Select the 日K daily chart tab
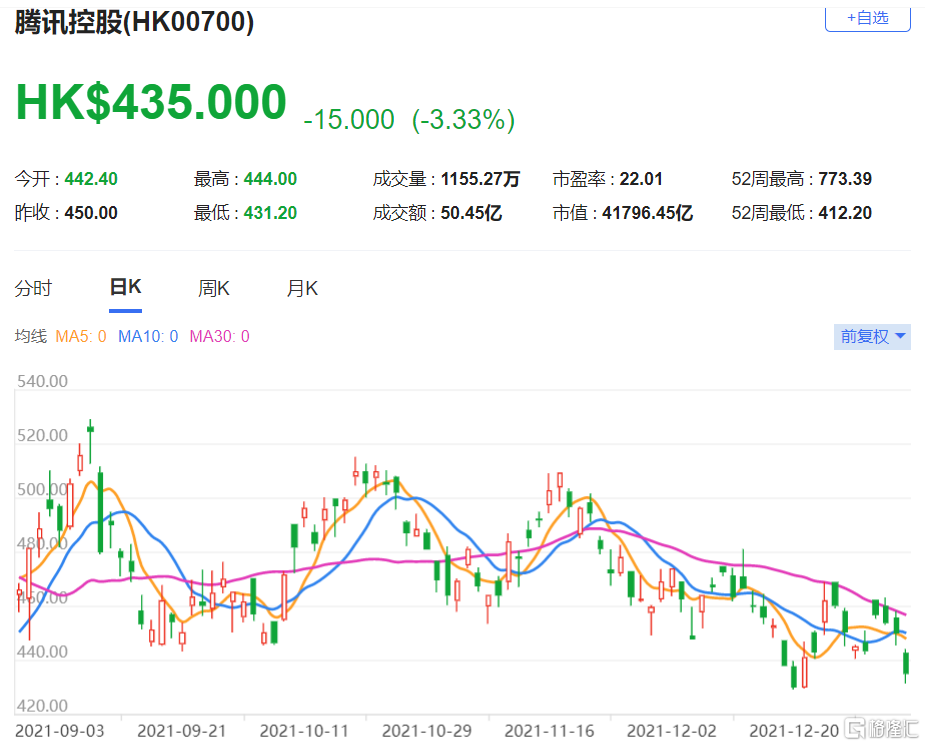This screenshot has width=925, height=746. 125,288
